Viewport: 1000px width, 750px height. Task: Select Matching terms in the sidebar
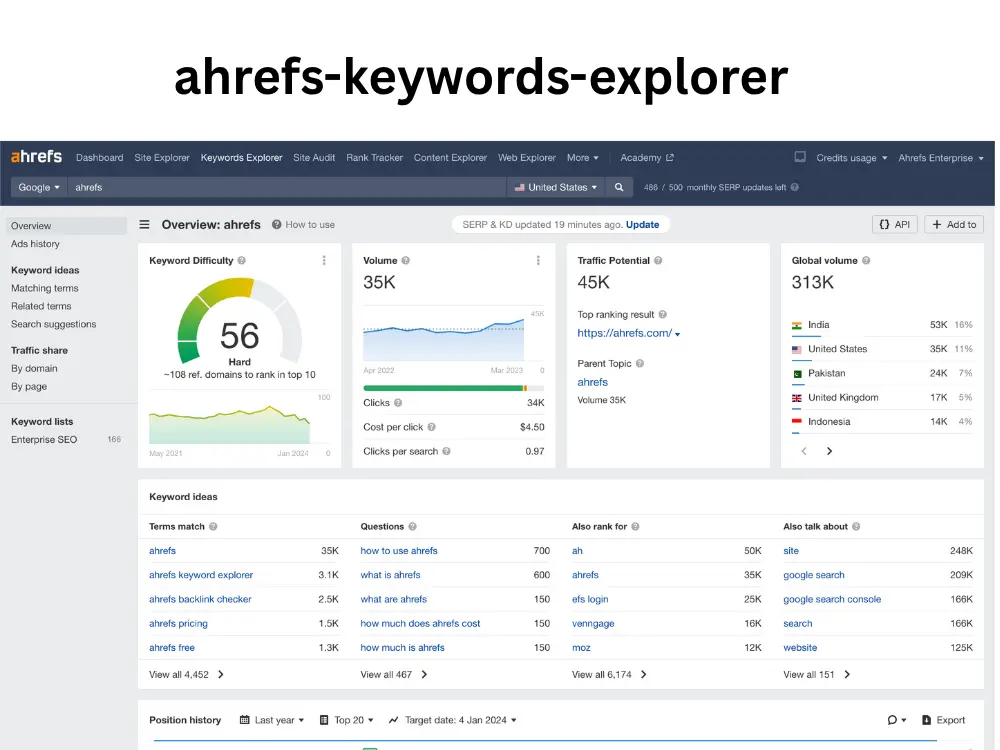click(45, 288)
